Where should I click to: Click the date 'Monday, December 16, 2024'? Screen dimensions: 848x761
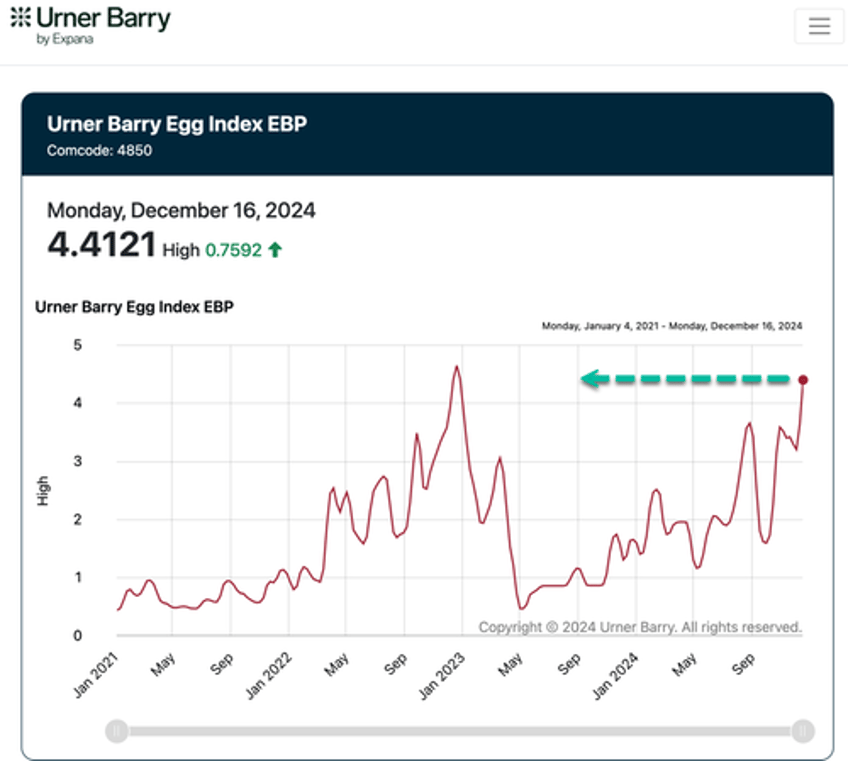(x=181, y=210)
